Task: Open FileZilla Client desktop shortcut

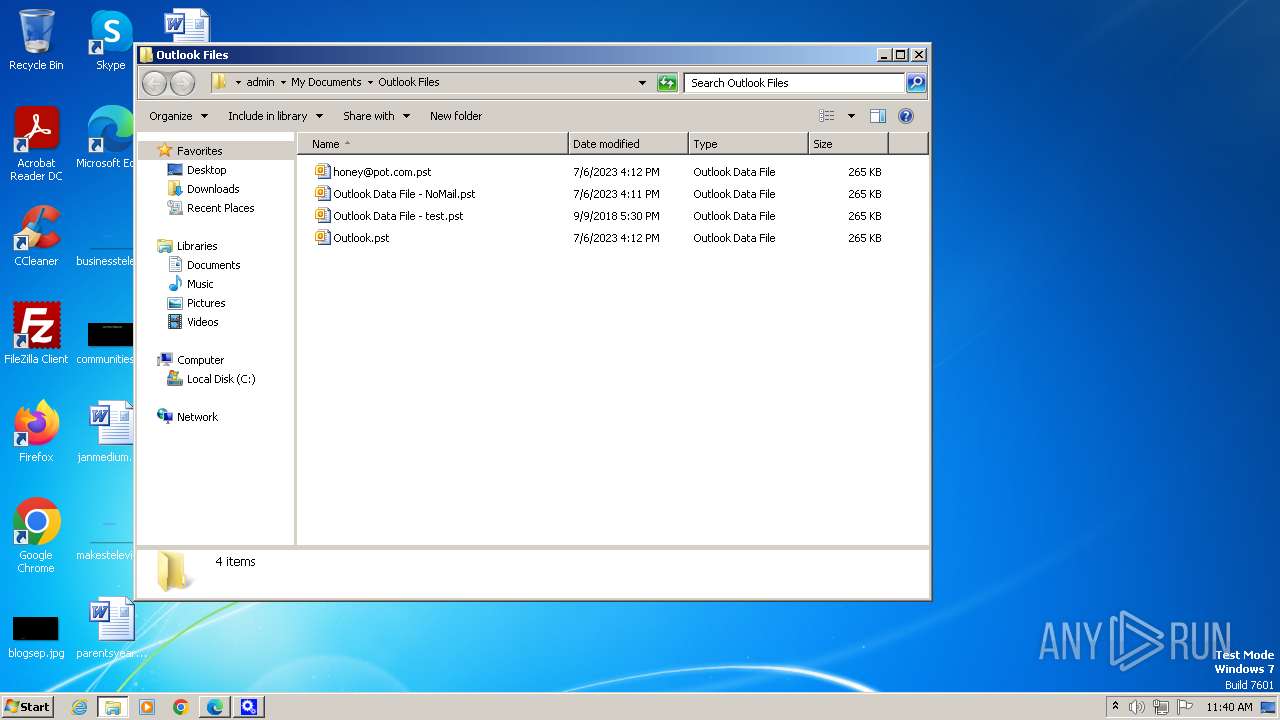Action: tap(36, 334)
